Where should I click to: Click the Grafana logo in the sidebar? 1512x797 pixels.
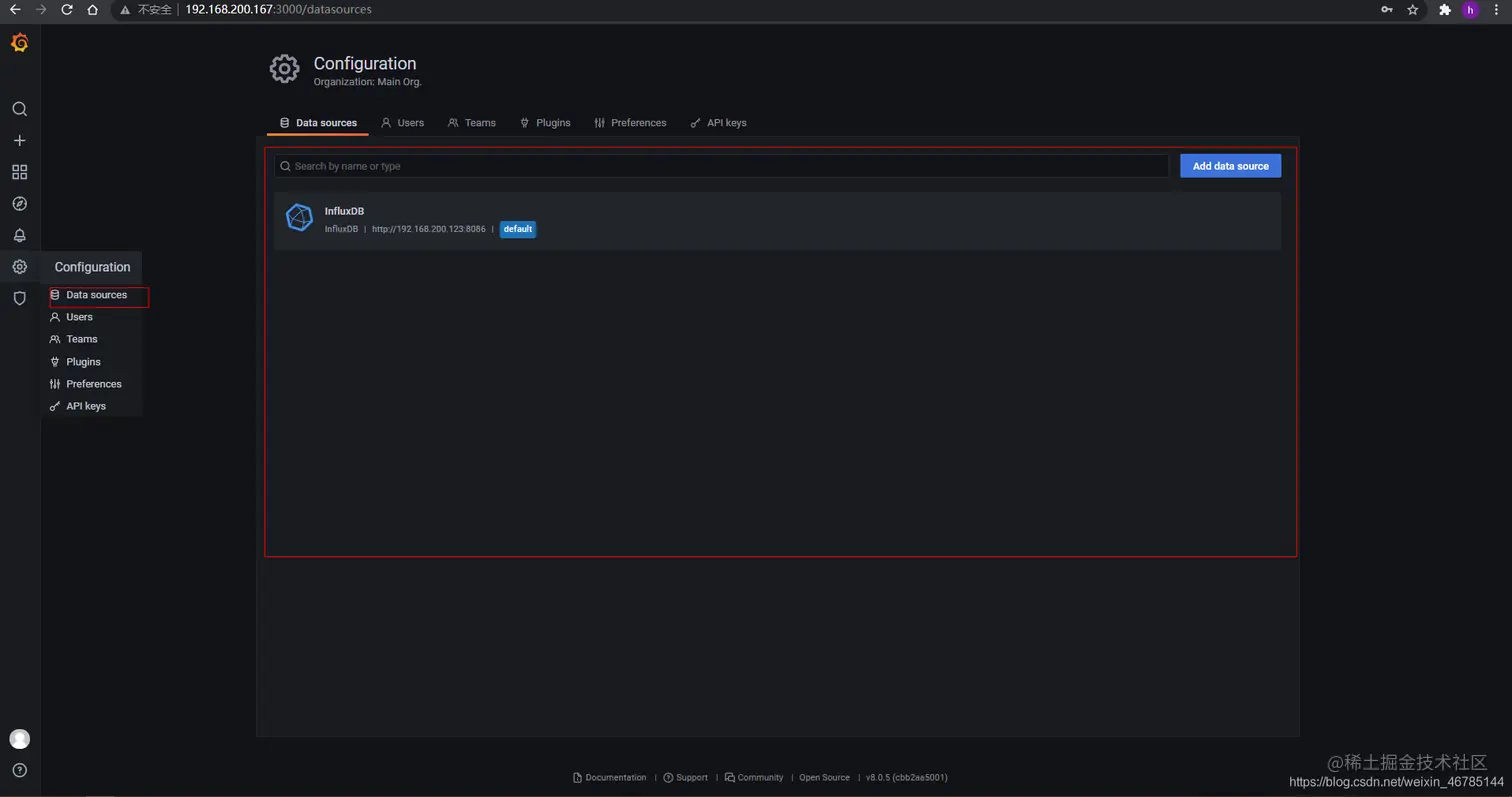pos(19,43)
